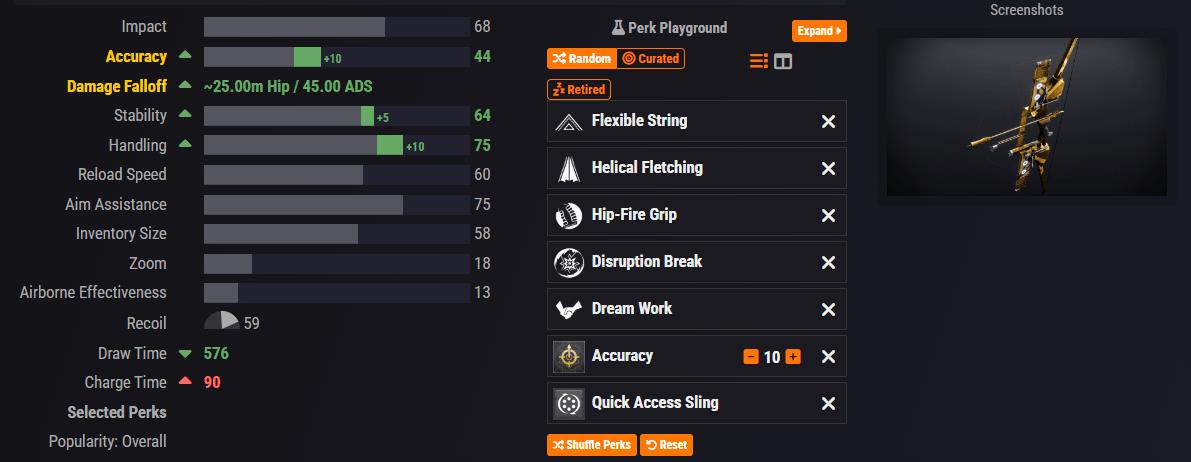Switch to list view layout icon
This screenshot has height=462, width=1191.
(759, 61)
